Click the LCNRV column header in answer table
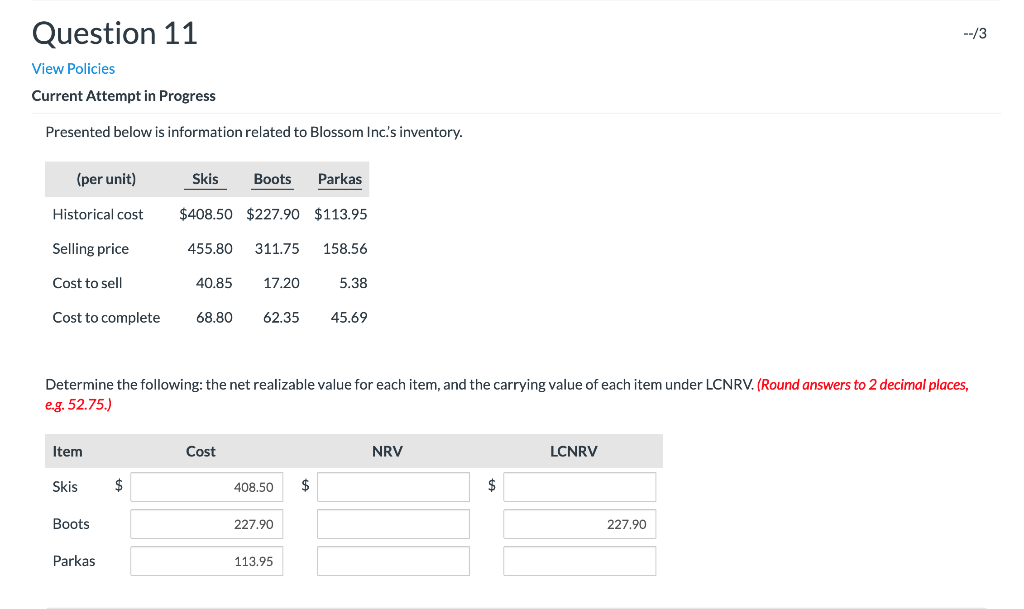The width and height of the screenshot is (1024, 609). click(573, 451)
